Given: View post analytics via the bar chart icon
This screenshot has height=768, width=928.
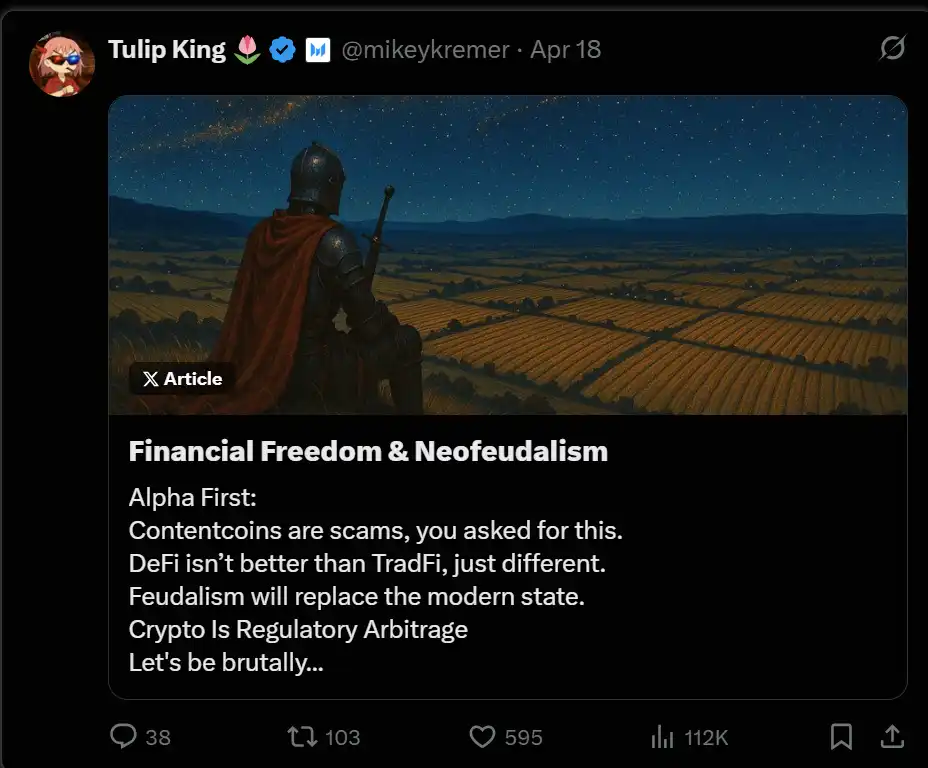Looking at the screenshot, I should tap(662, 737).
